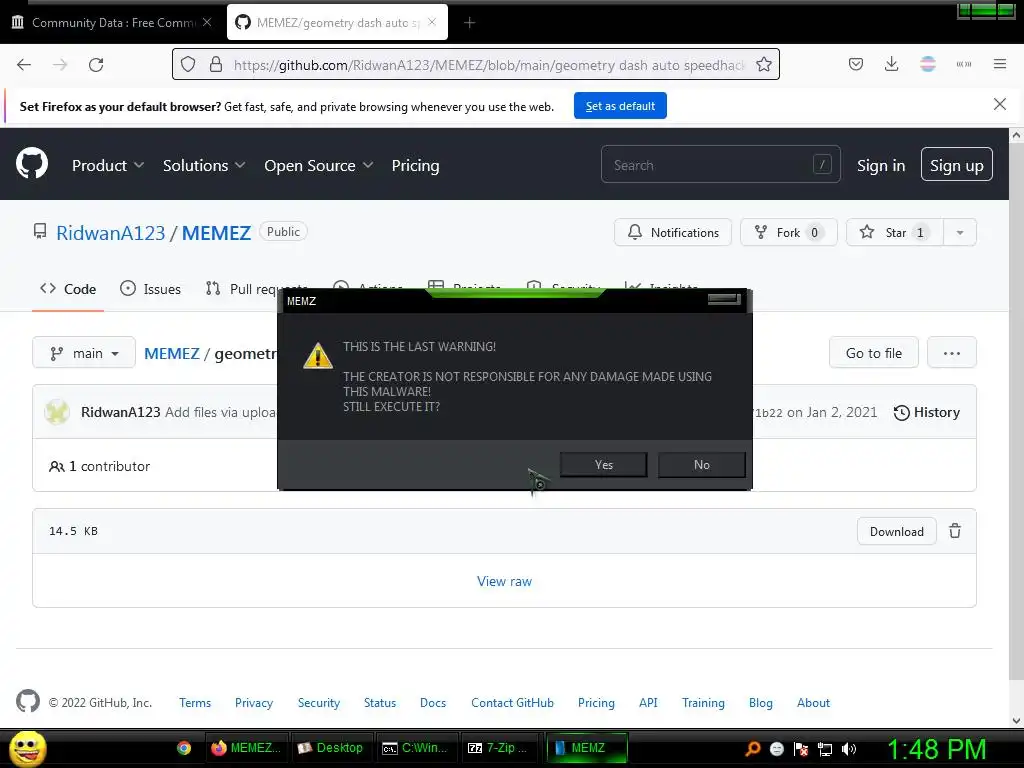Bookmark this page with the star icon

pos(763,65)
